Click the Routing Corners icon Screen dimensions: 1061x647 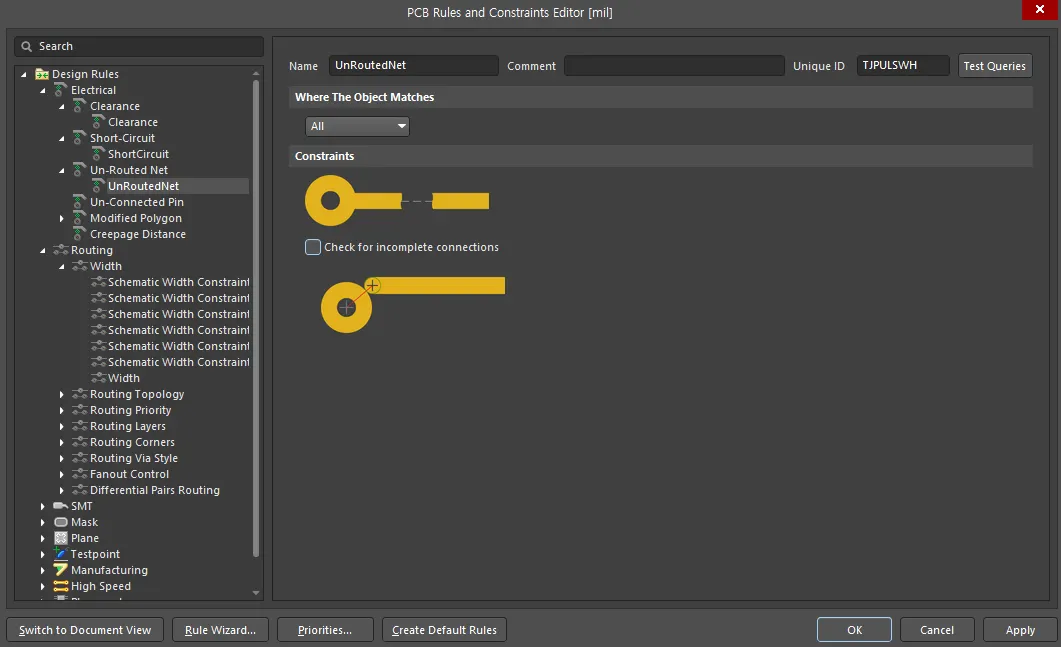[x=80, y=443]
